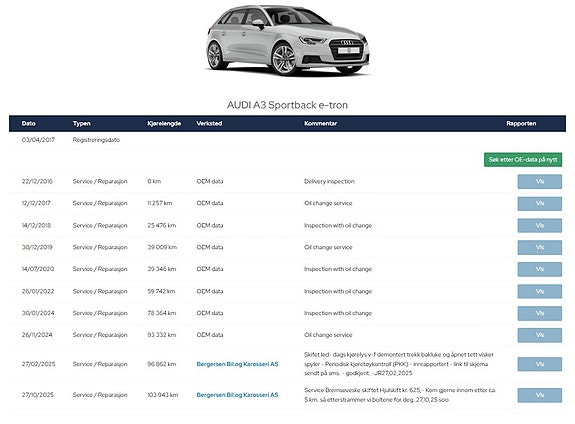Select the 'Kommentar' column header

[321, 124]
